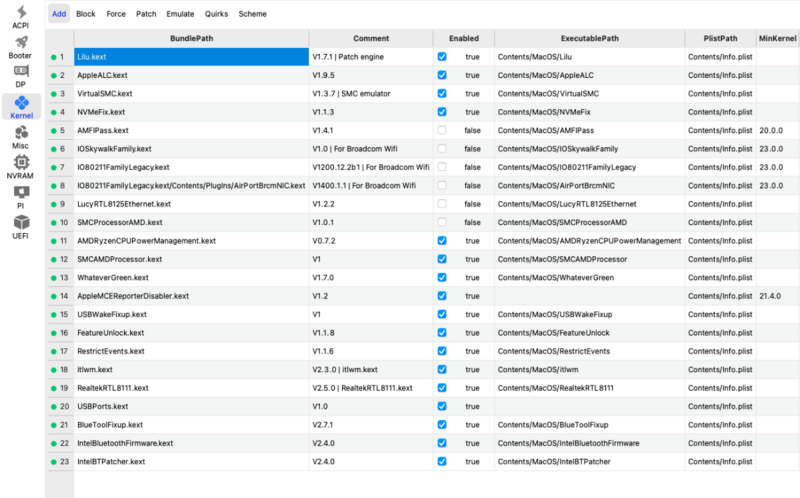Uncheck the itlwm.kext Enabled checkbox
800x498 pixels.
(442, 369)
